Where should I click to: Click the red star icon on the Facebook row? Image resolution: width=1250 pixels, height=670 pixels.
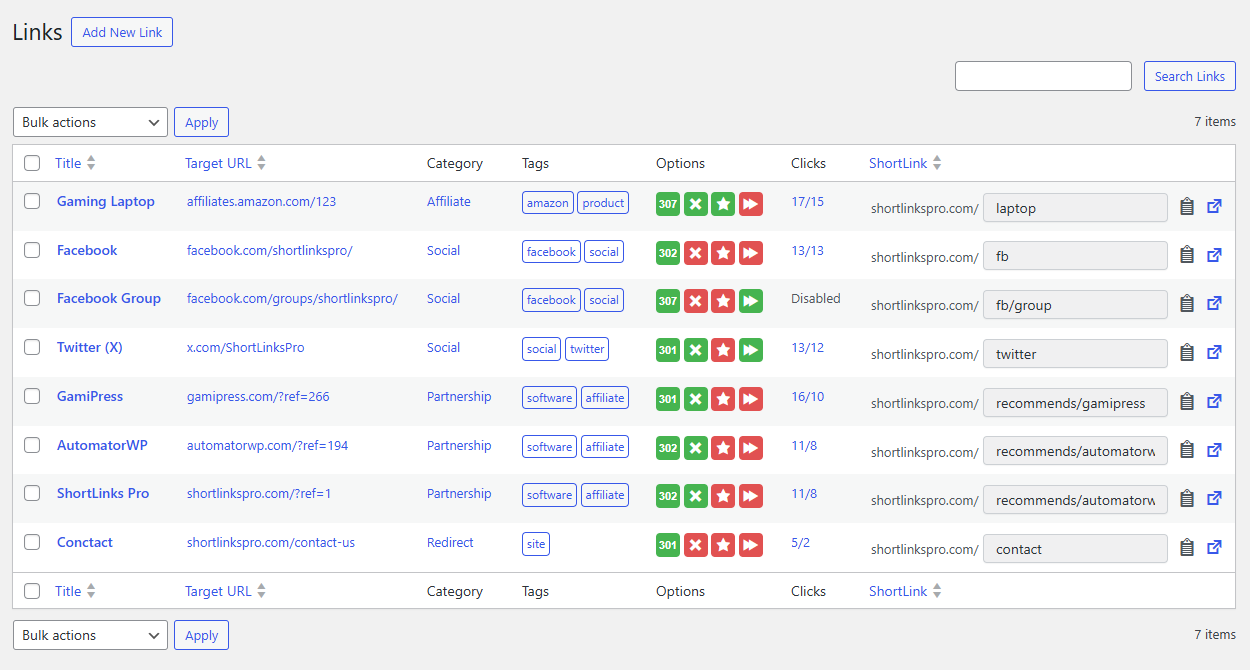pos(723,252)
